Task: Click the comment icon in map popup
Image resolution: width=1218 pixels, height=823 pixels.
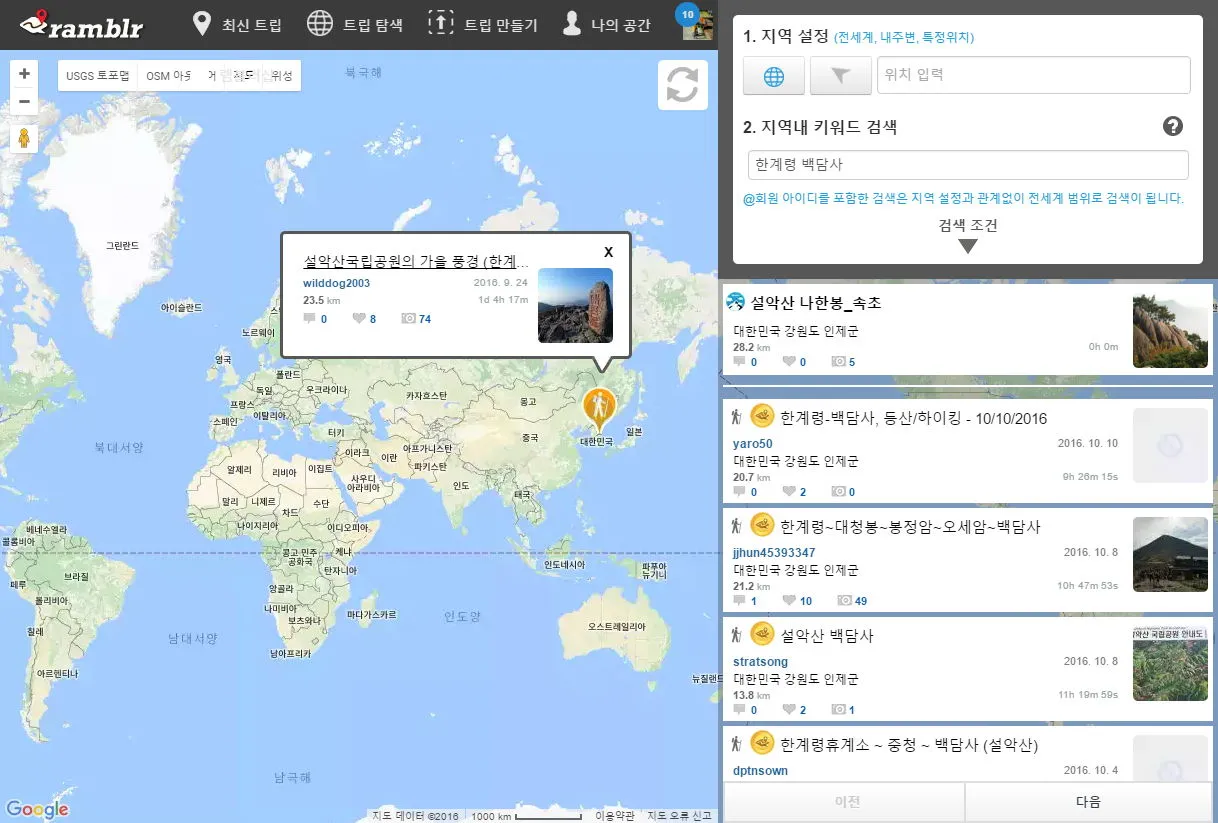Action: tap(309, 318)
